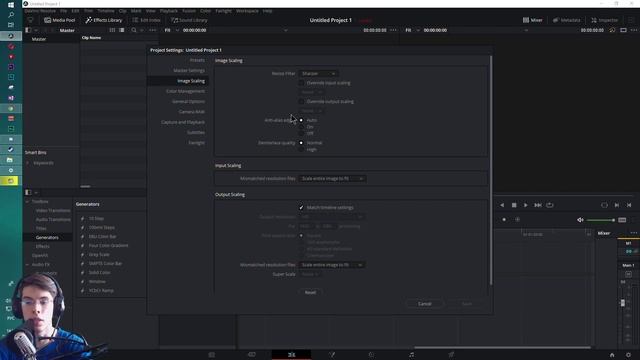
Task: Open the Color page icon
Action: (371, 355)
